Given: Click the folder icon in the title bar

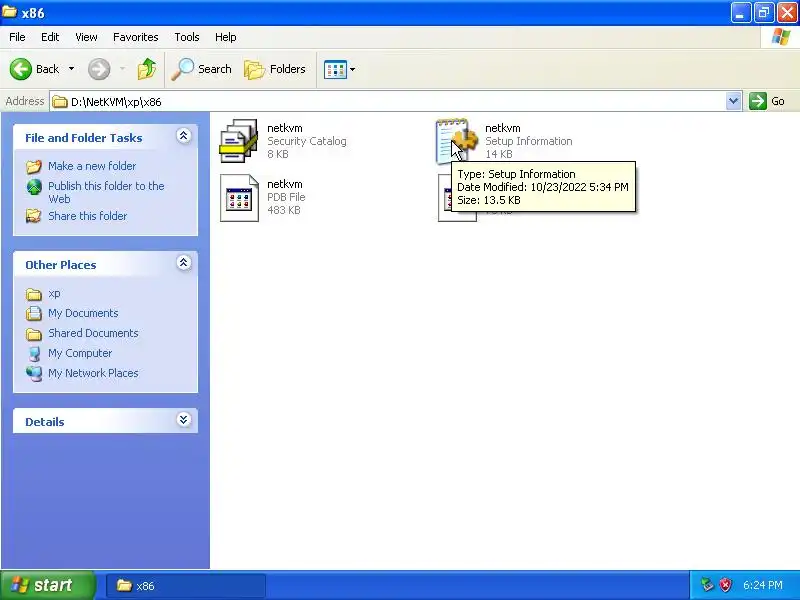Looking at the screenshot, I should tap(9, 11).
